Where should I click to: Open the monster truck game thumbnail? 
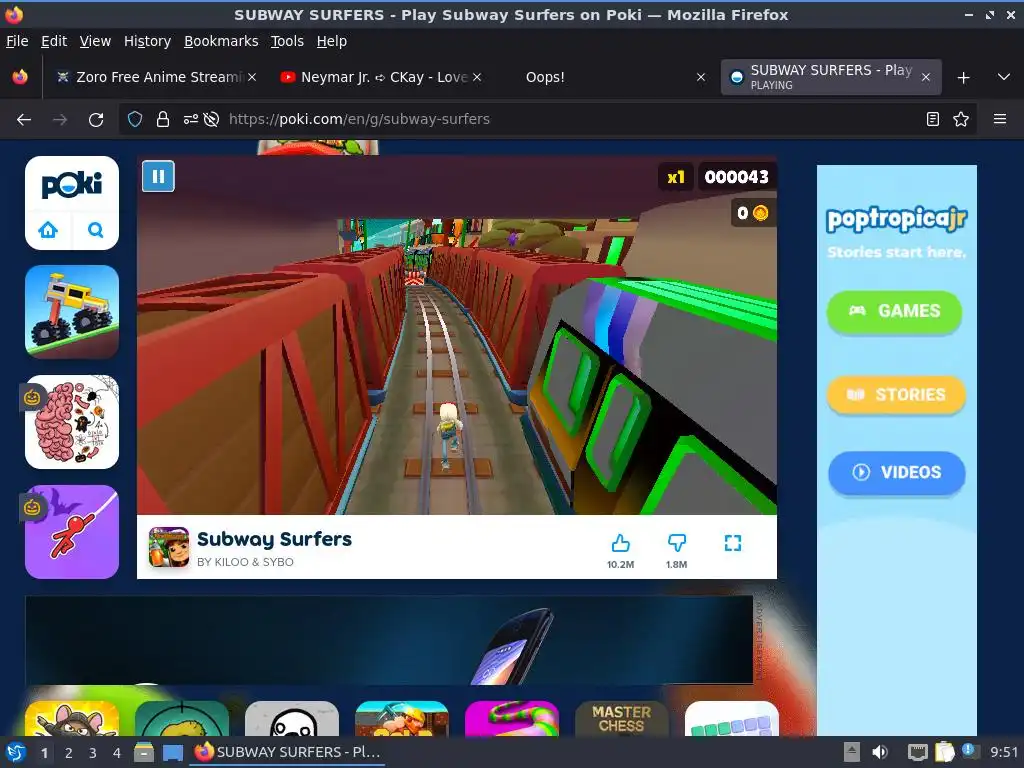pyautogui.click(x=72, y=312)
